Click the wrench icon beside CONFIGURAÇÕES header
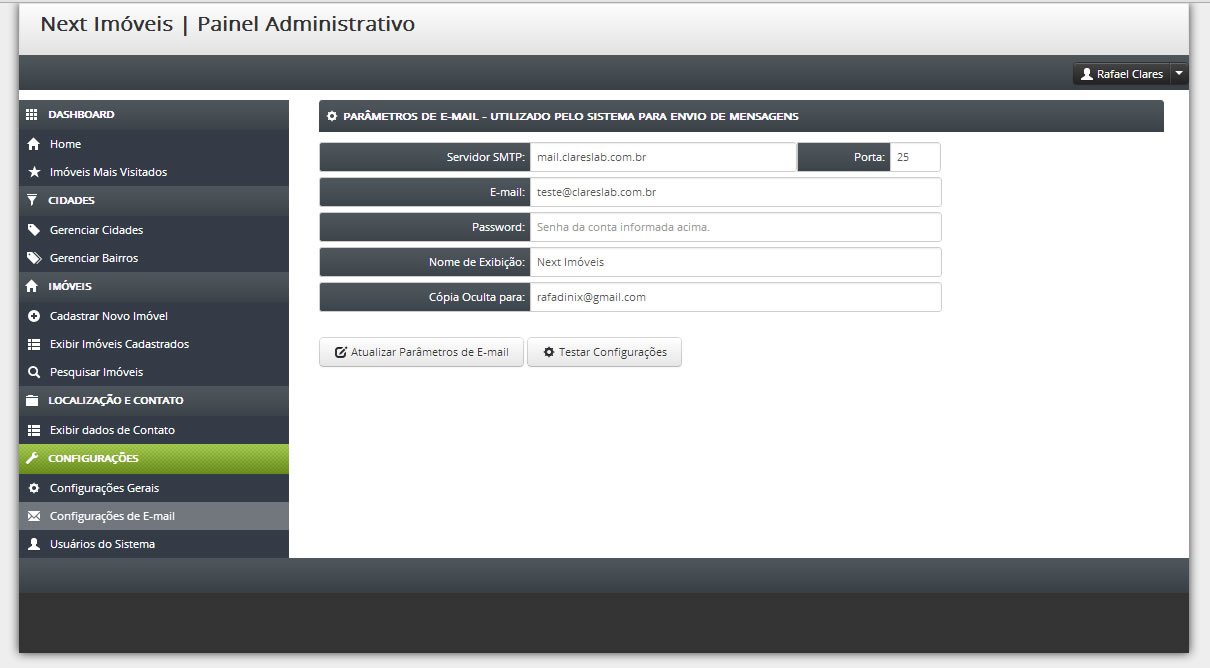The height and width of the screenshot is (668, 1210). 32,458
